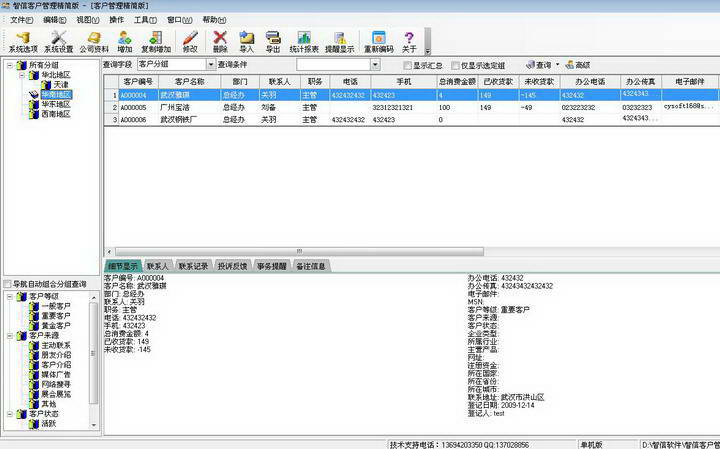The height and width of the screenshot is (449, 720).
Task: Click the 高级 (advanced) query icon
Action: click(x=578, y=65)
